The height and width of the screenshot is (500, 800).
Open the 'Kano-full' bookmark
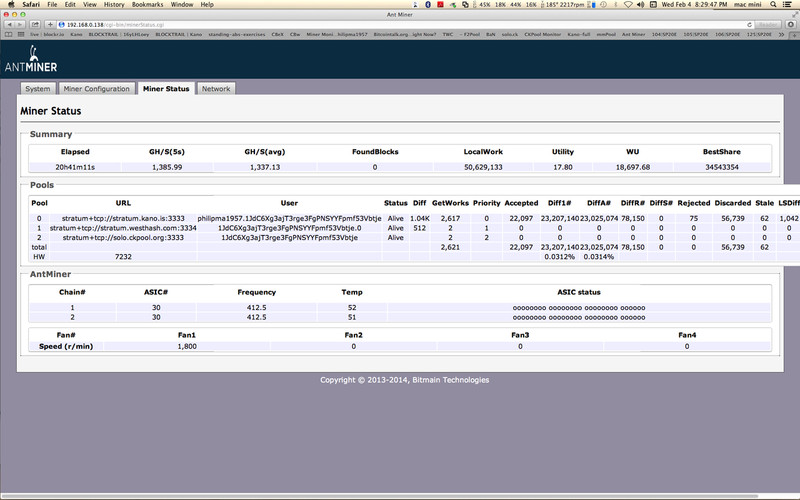click(x=579, y=34)
